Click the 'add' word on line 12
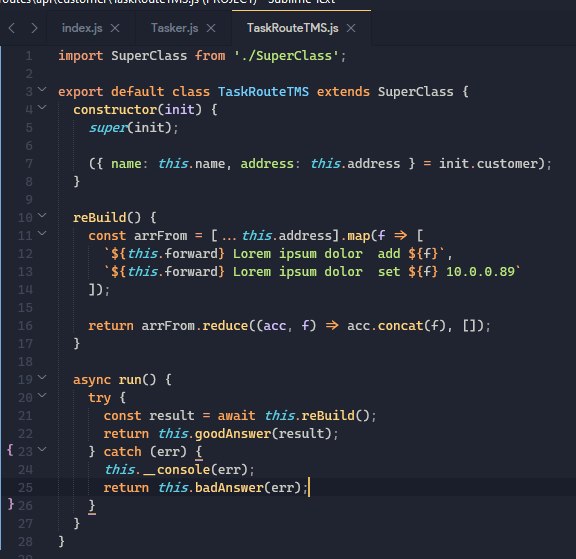 tap(389, 254)
